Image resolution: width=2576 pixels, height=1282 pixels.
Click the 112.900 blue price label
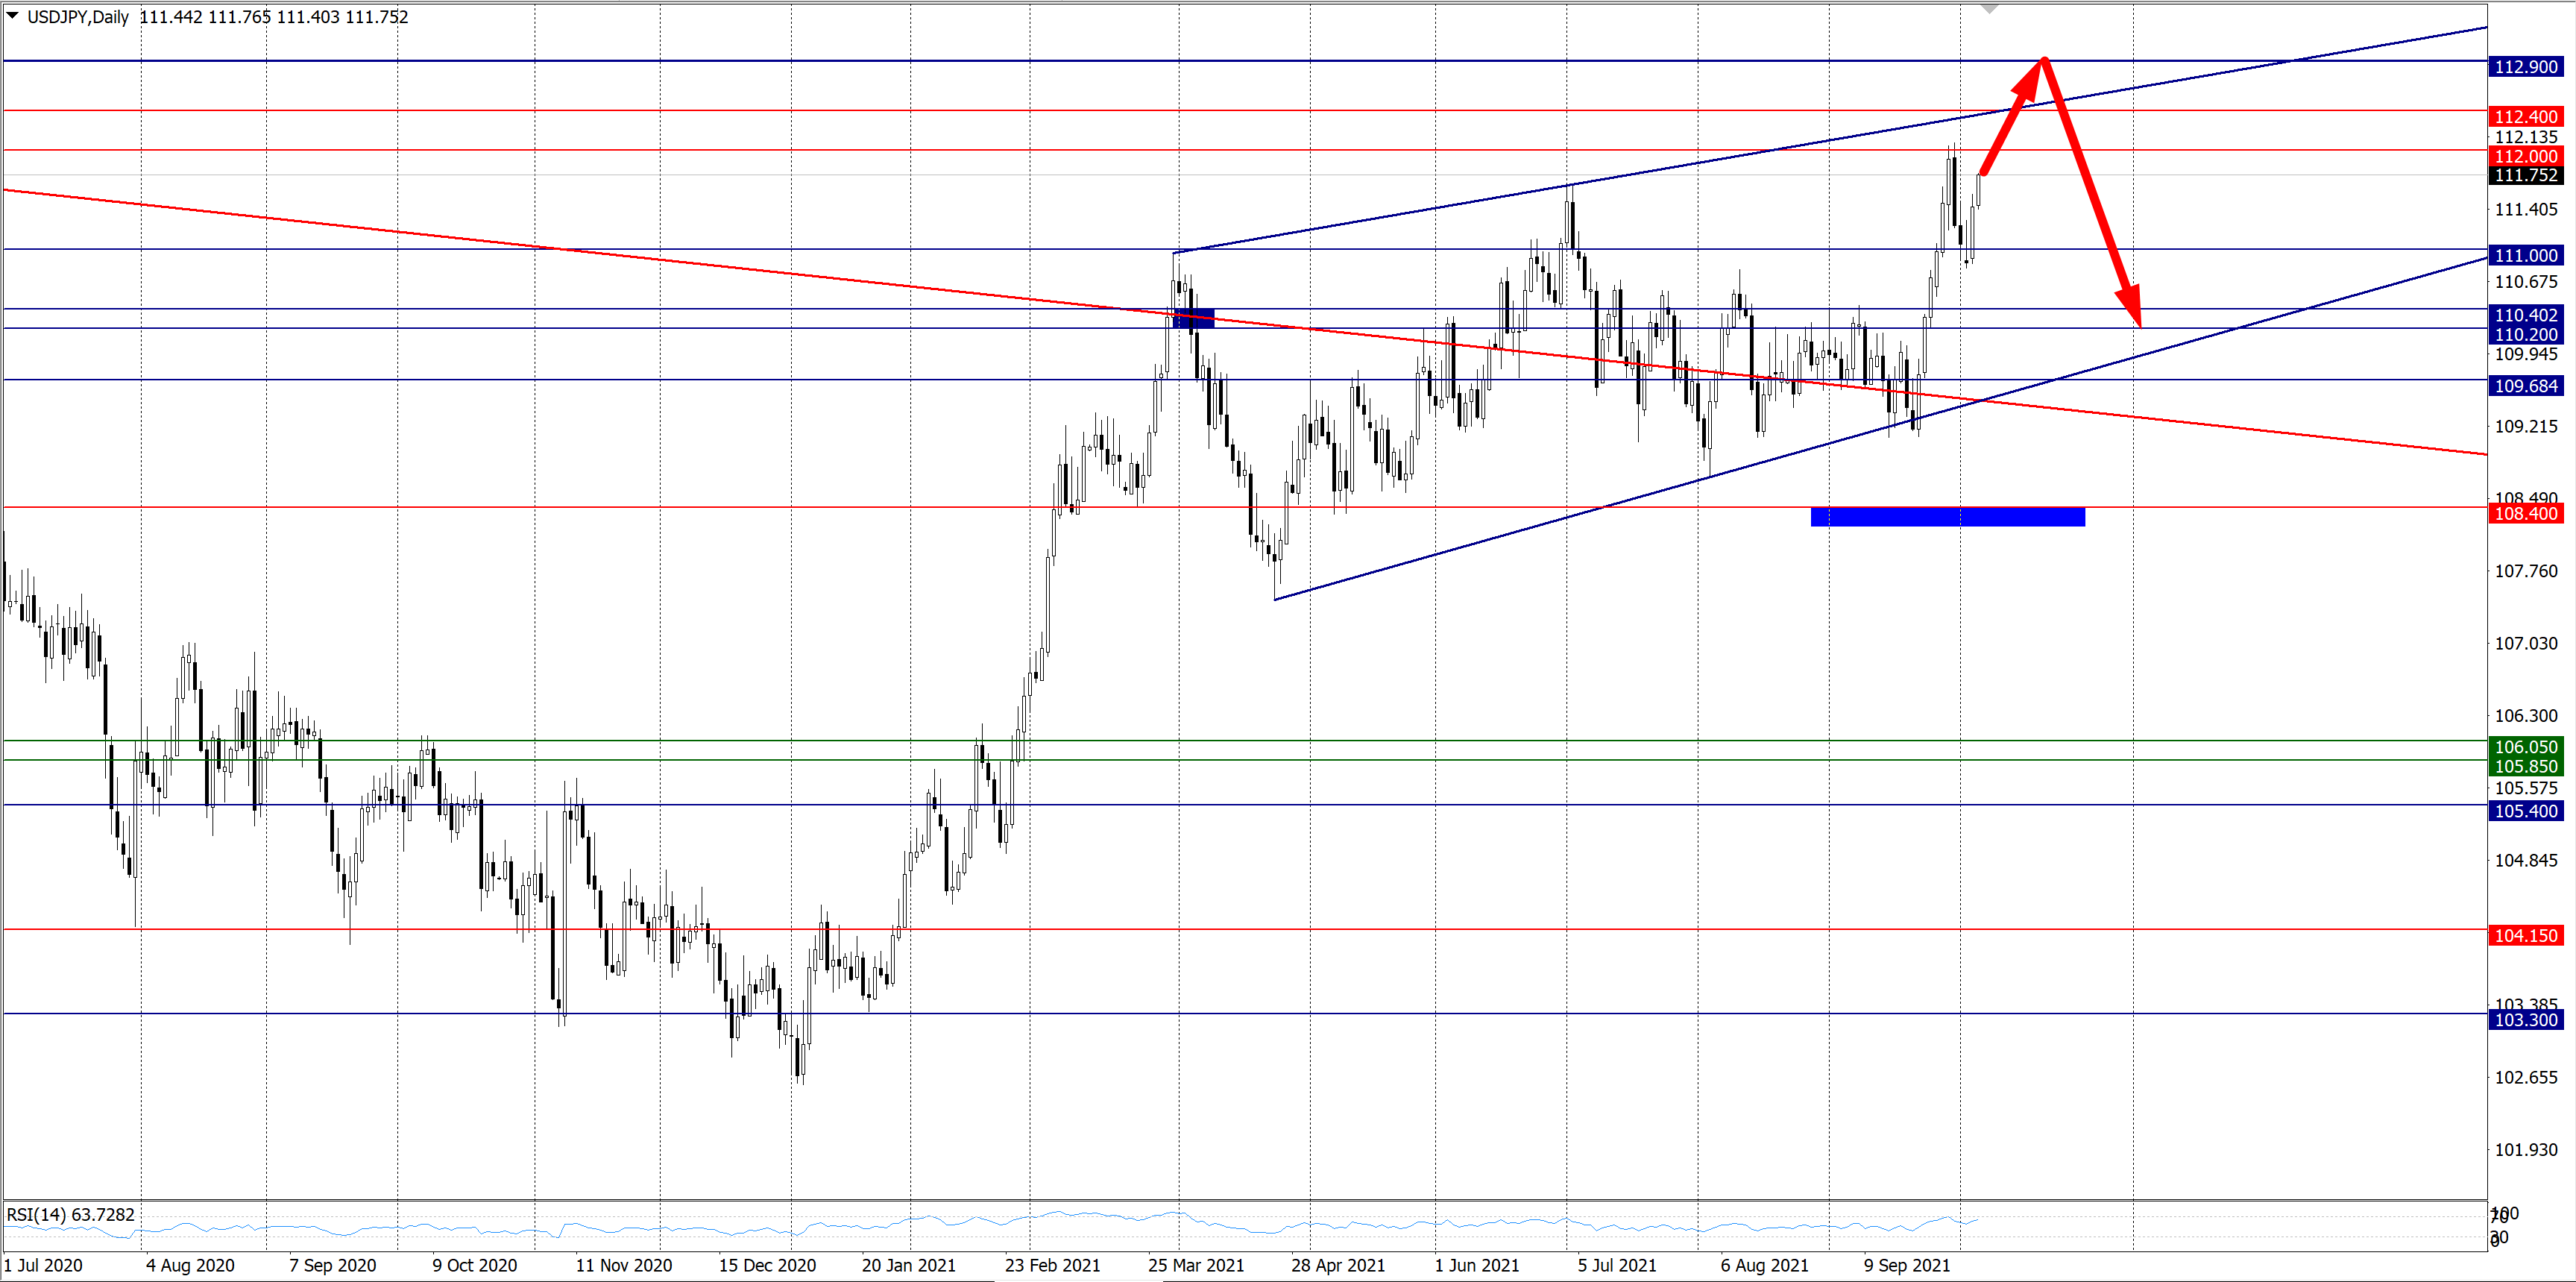click(x=2525, y=67)
